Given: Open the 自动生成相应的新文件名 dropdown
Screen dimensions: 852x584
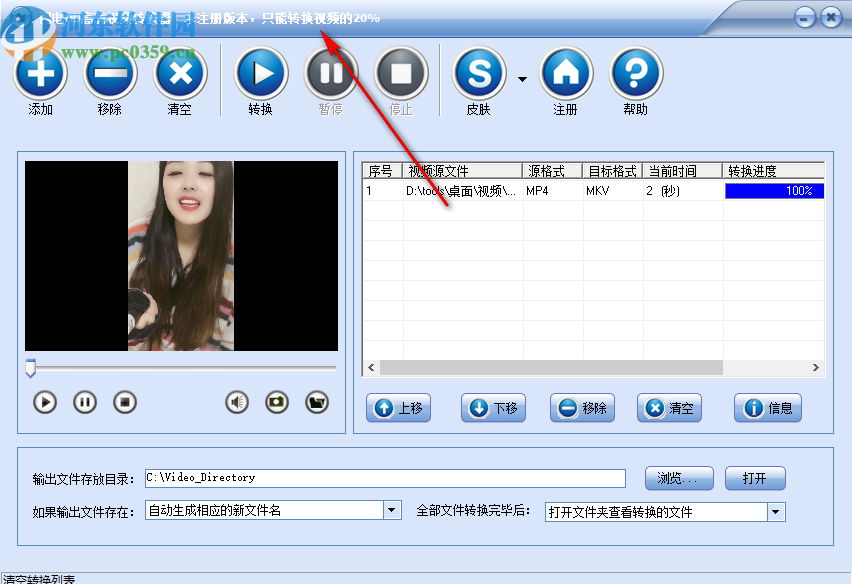Looking at the screenshot, I should pos(392,510).
